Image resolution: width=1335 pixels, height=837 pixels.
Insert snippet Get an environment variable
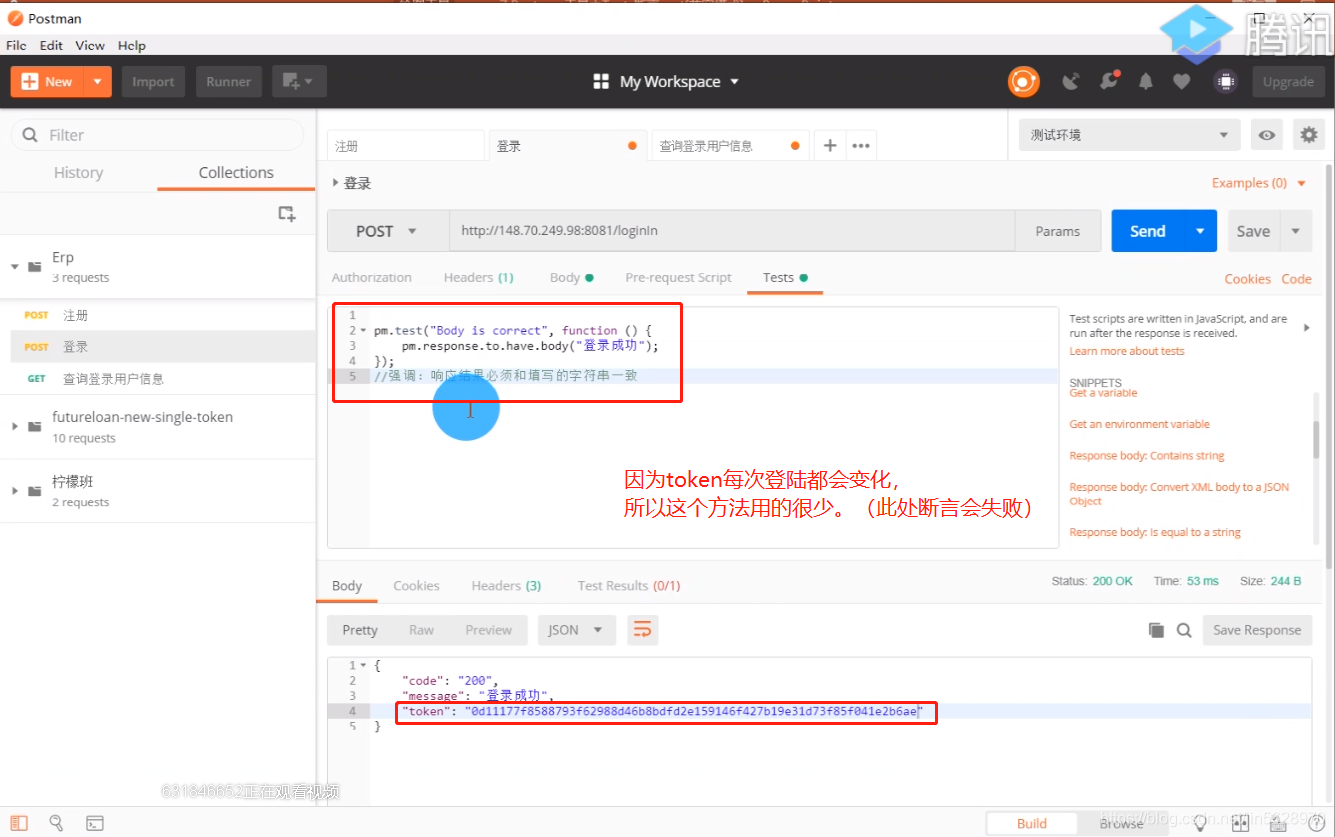click(1140, 424)
